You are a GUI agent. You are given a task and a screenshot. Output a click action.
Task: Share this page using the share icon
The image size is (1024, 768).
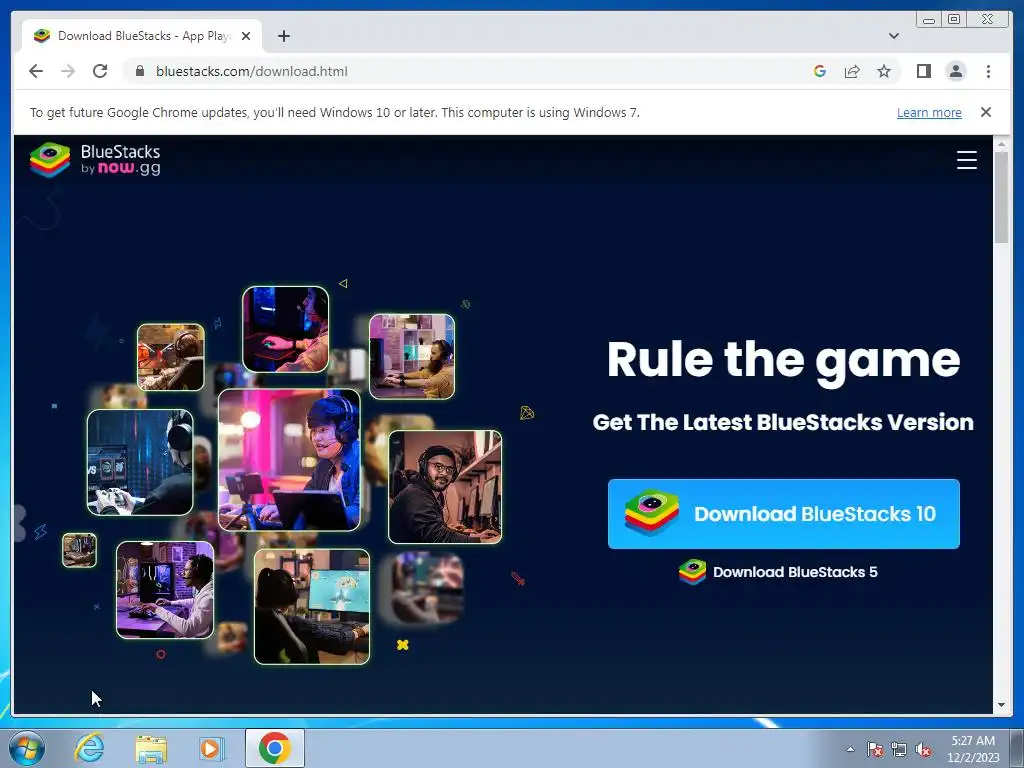click(x=852, y=71)
